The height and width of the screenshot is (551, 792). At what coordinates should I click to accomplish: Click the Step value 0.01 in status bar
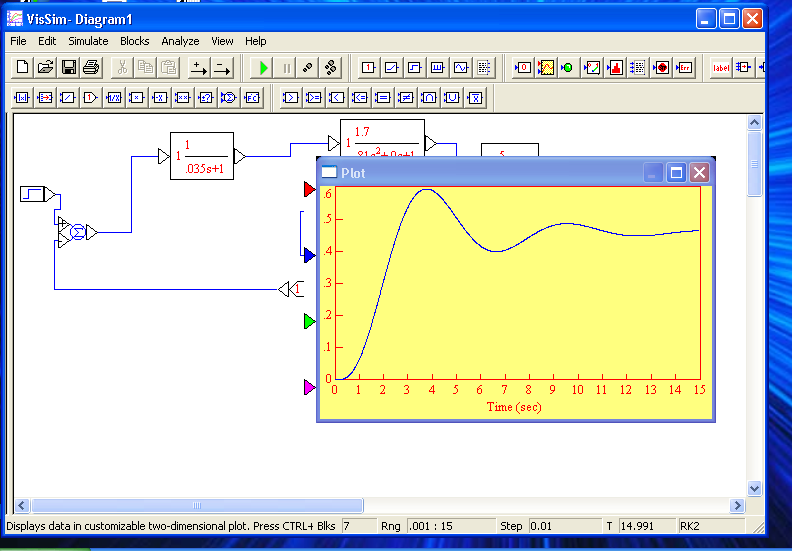pos(565,526)
